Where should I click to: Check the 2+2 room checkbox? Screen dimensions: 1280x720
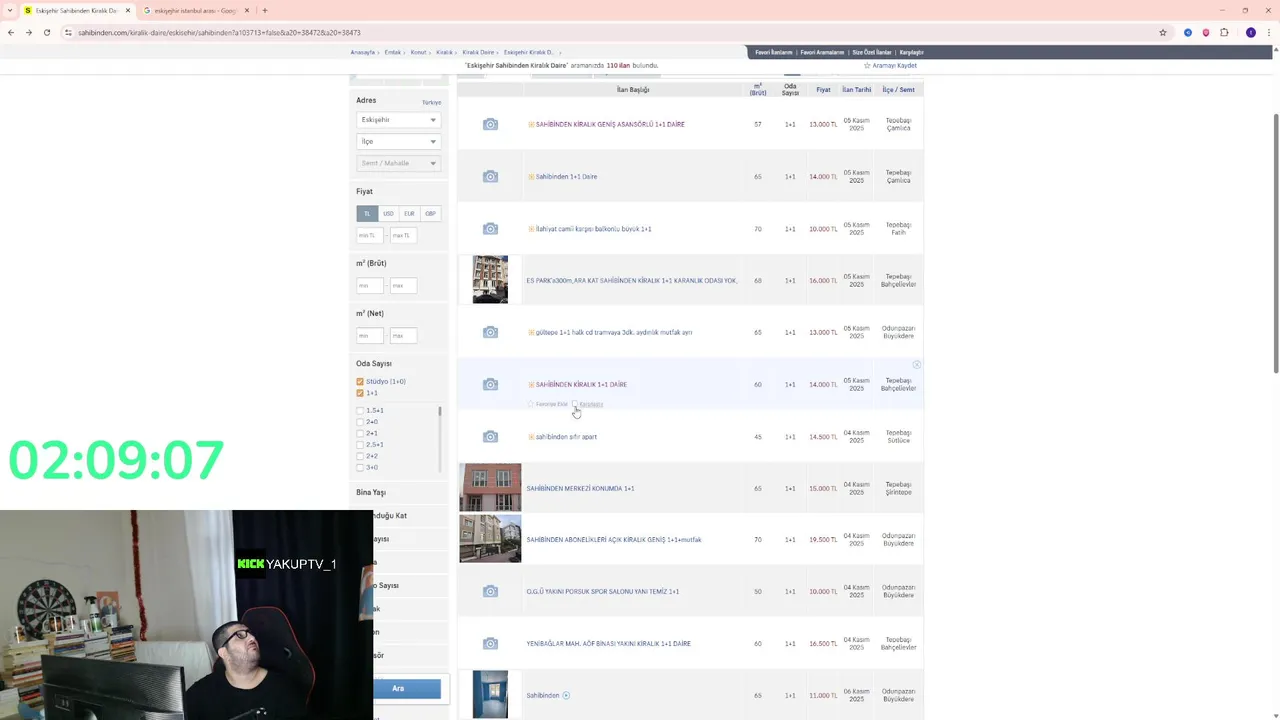tap(360, 456)
